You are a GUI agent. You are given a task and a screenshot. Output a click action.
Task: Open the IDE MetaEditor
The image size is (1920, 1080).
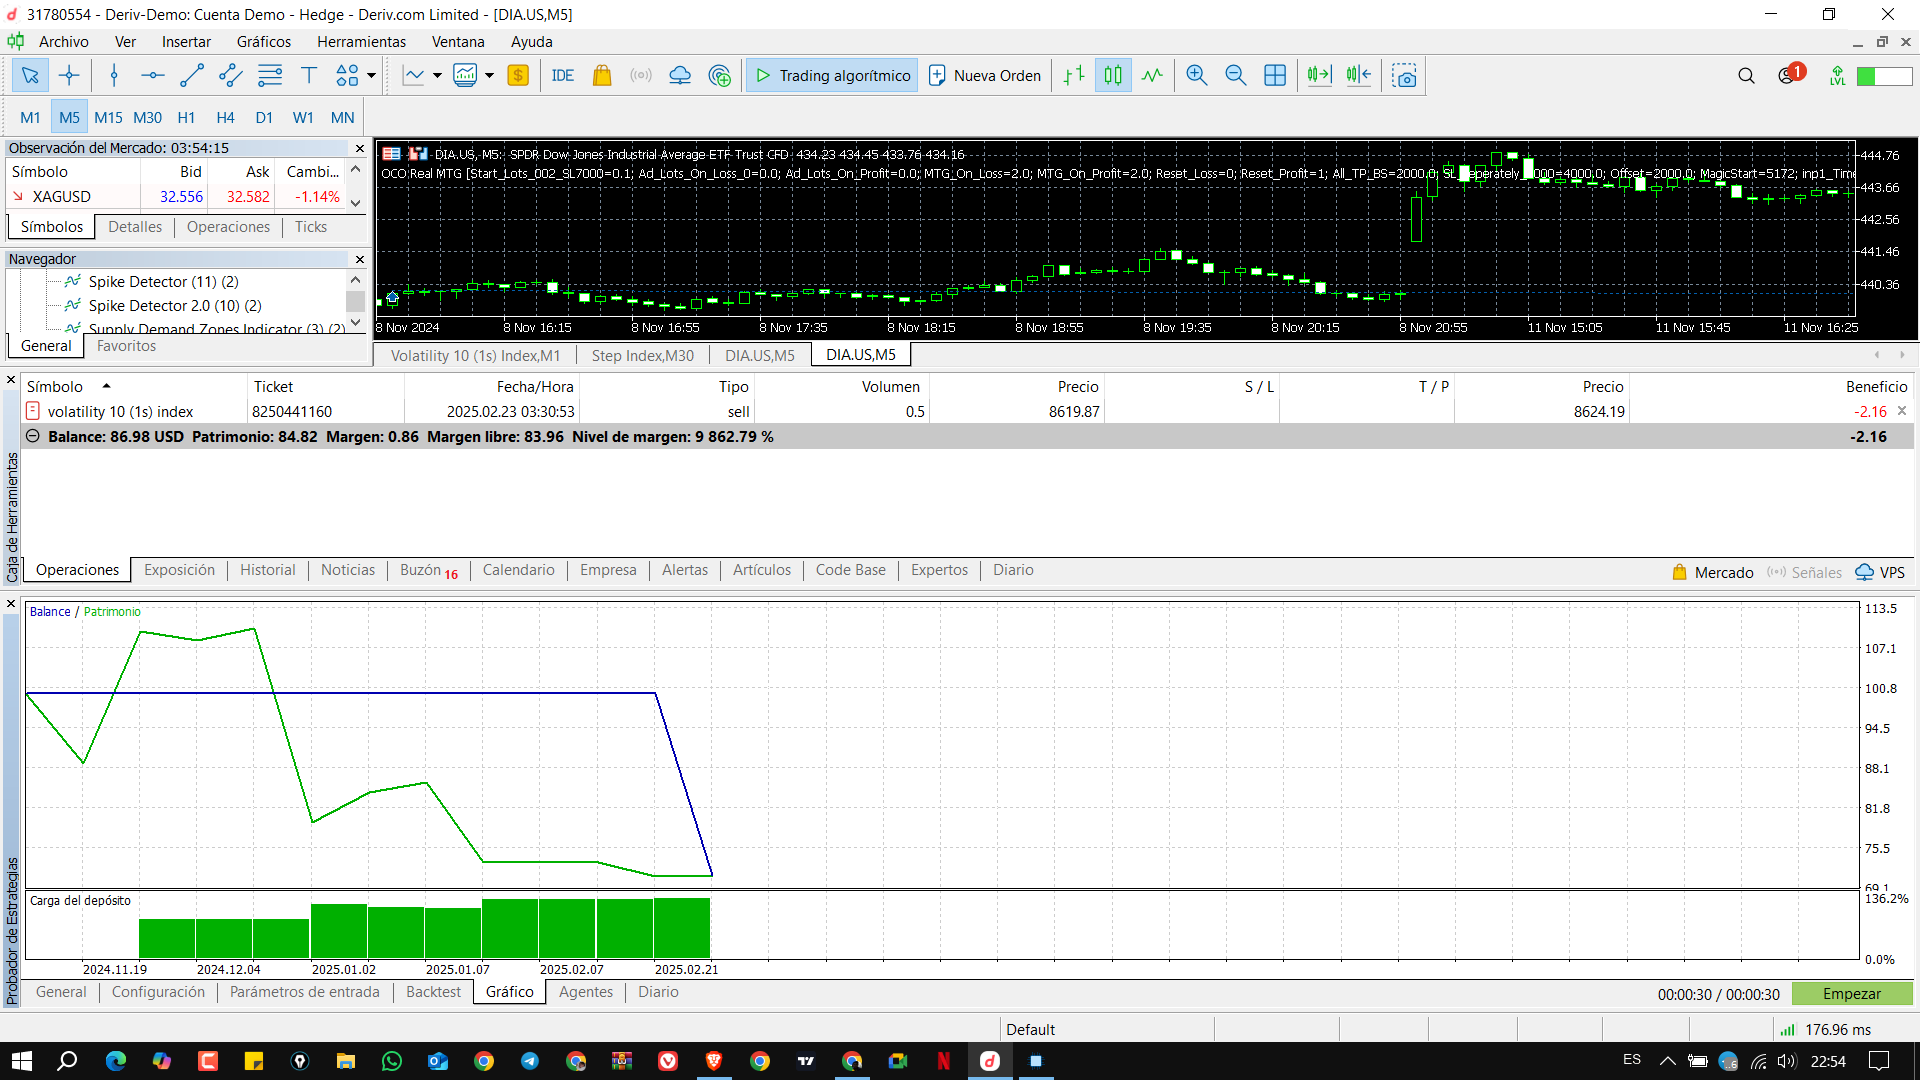(x=563, y=75)
